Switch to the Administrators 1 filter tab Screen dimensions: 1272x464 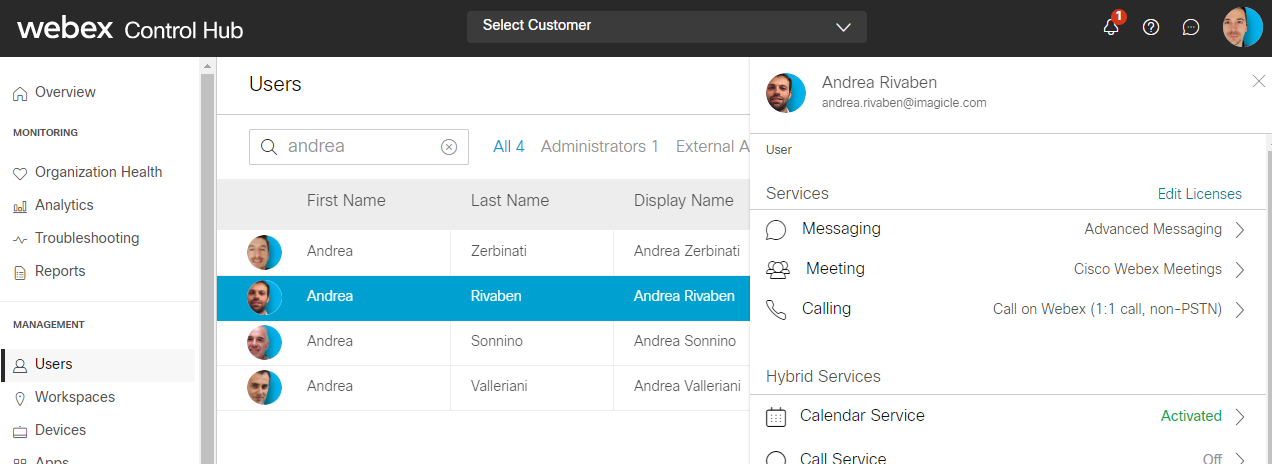(x=599, y=146)
